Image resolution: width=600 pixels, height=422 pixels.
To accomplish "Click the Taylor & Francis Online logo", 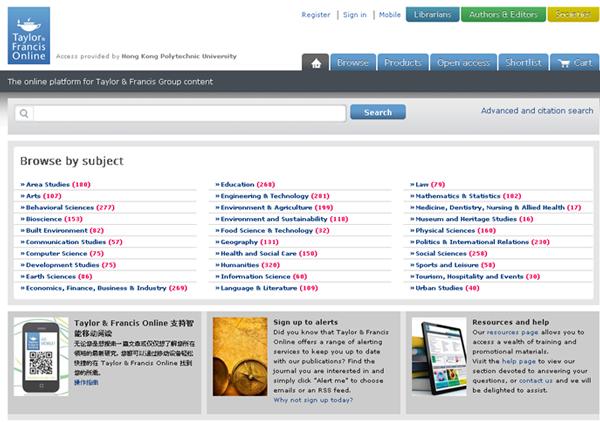I will [29, 36].
